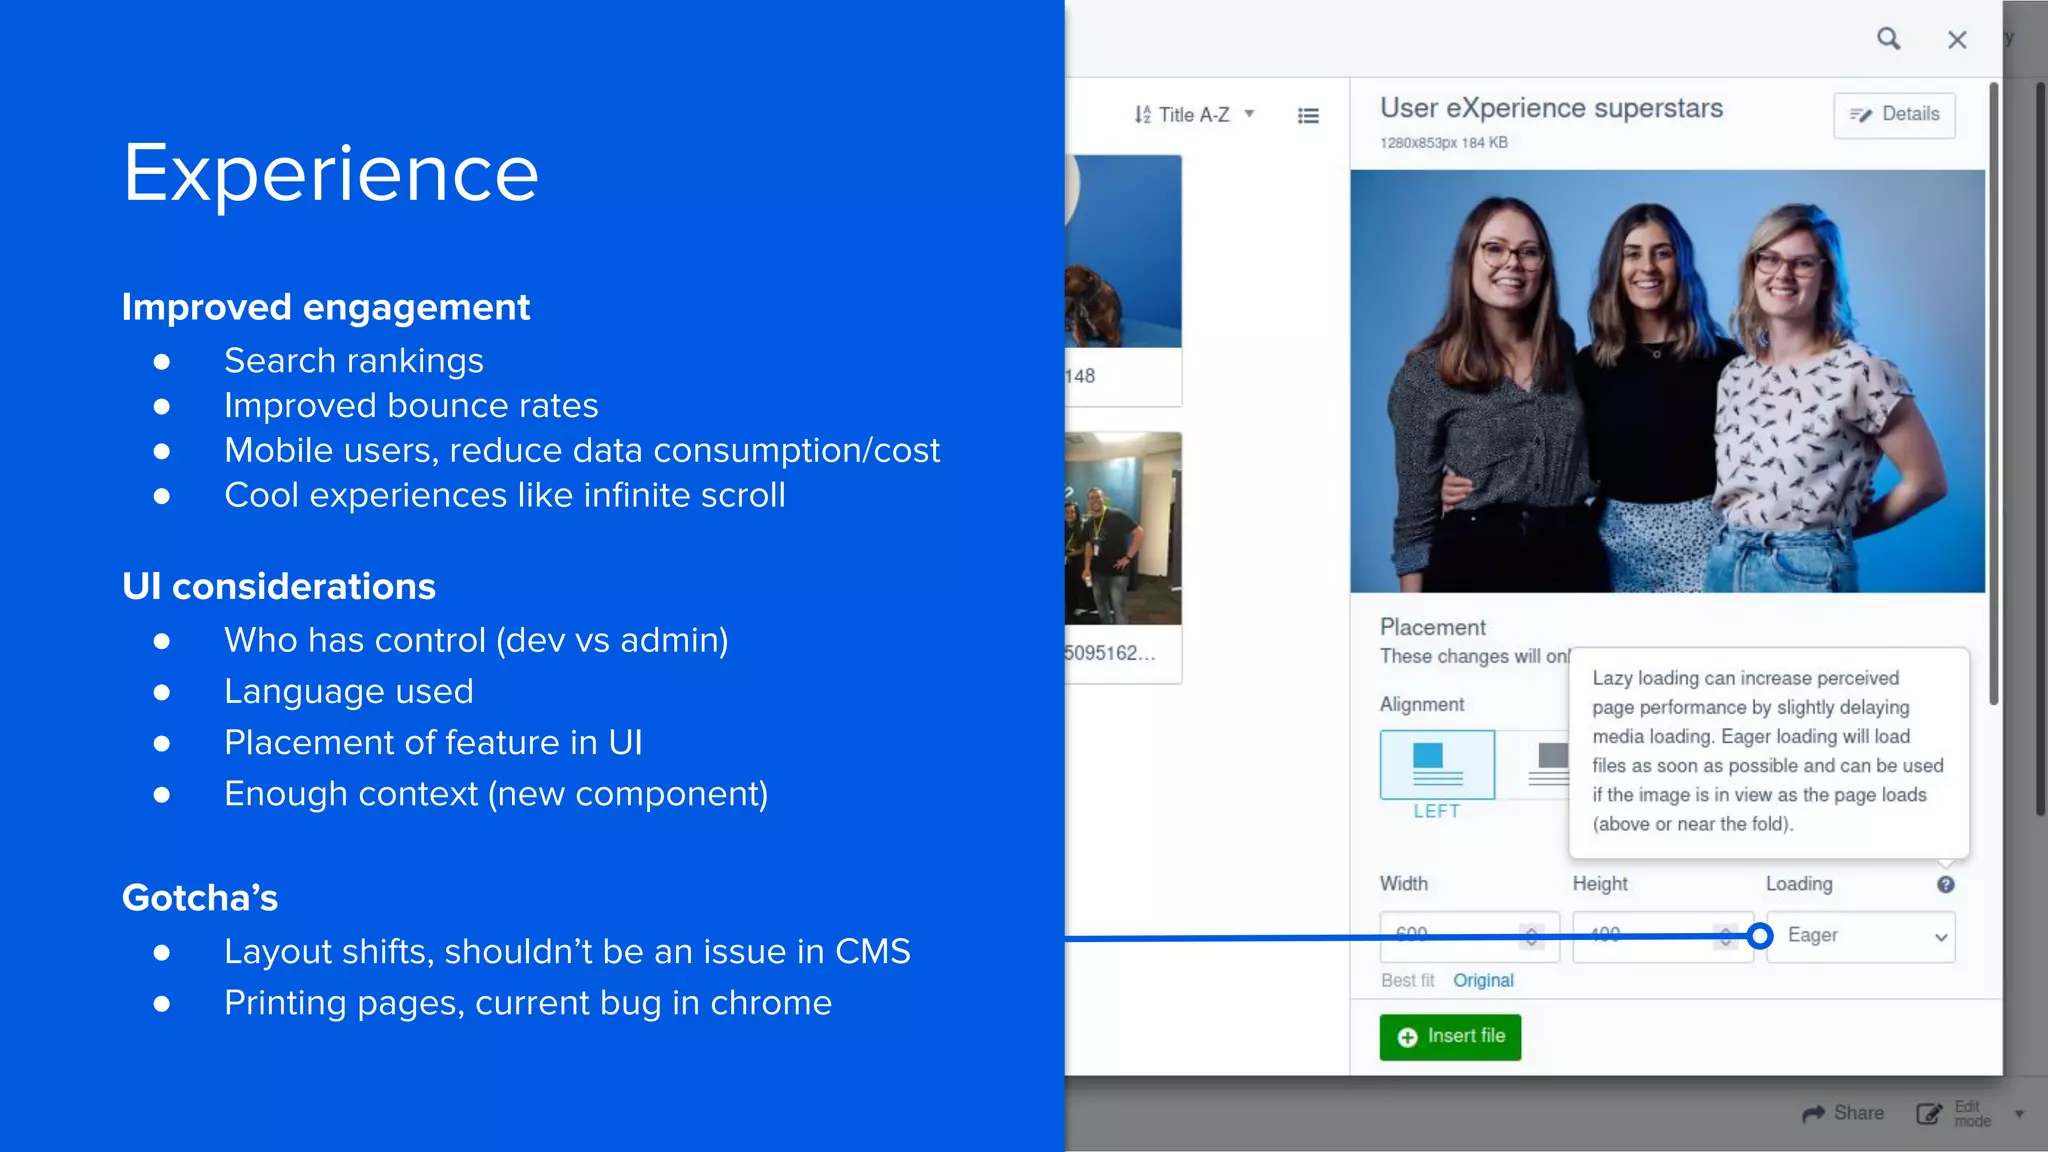
Task: Expand the arrow beside Edit mode
Action: 2019,1113
